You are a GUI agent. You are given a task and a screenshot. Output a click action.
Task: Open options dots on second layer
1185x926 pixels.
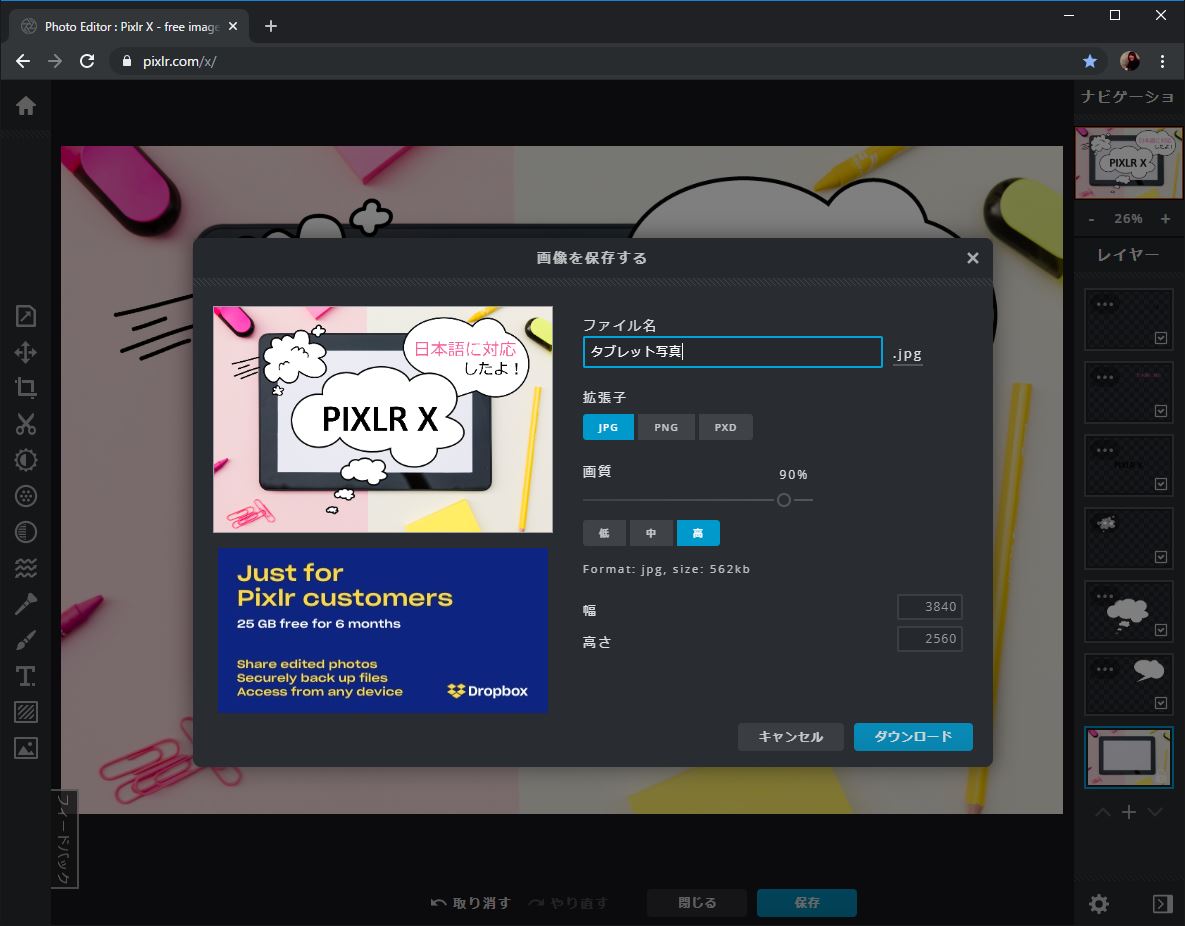point(1105,377)
